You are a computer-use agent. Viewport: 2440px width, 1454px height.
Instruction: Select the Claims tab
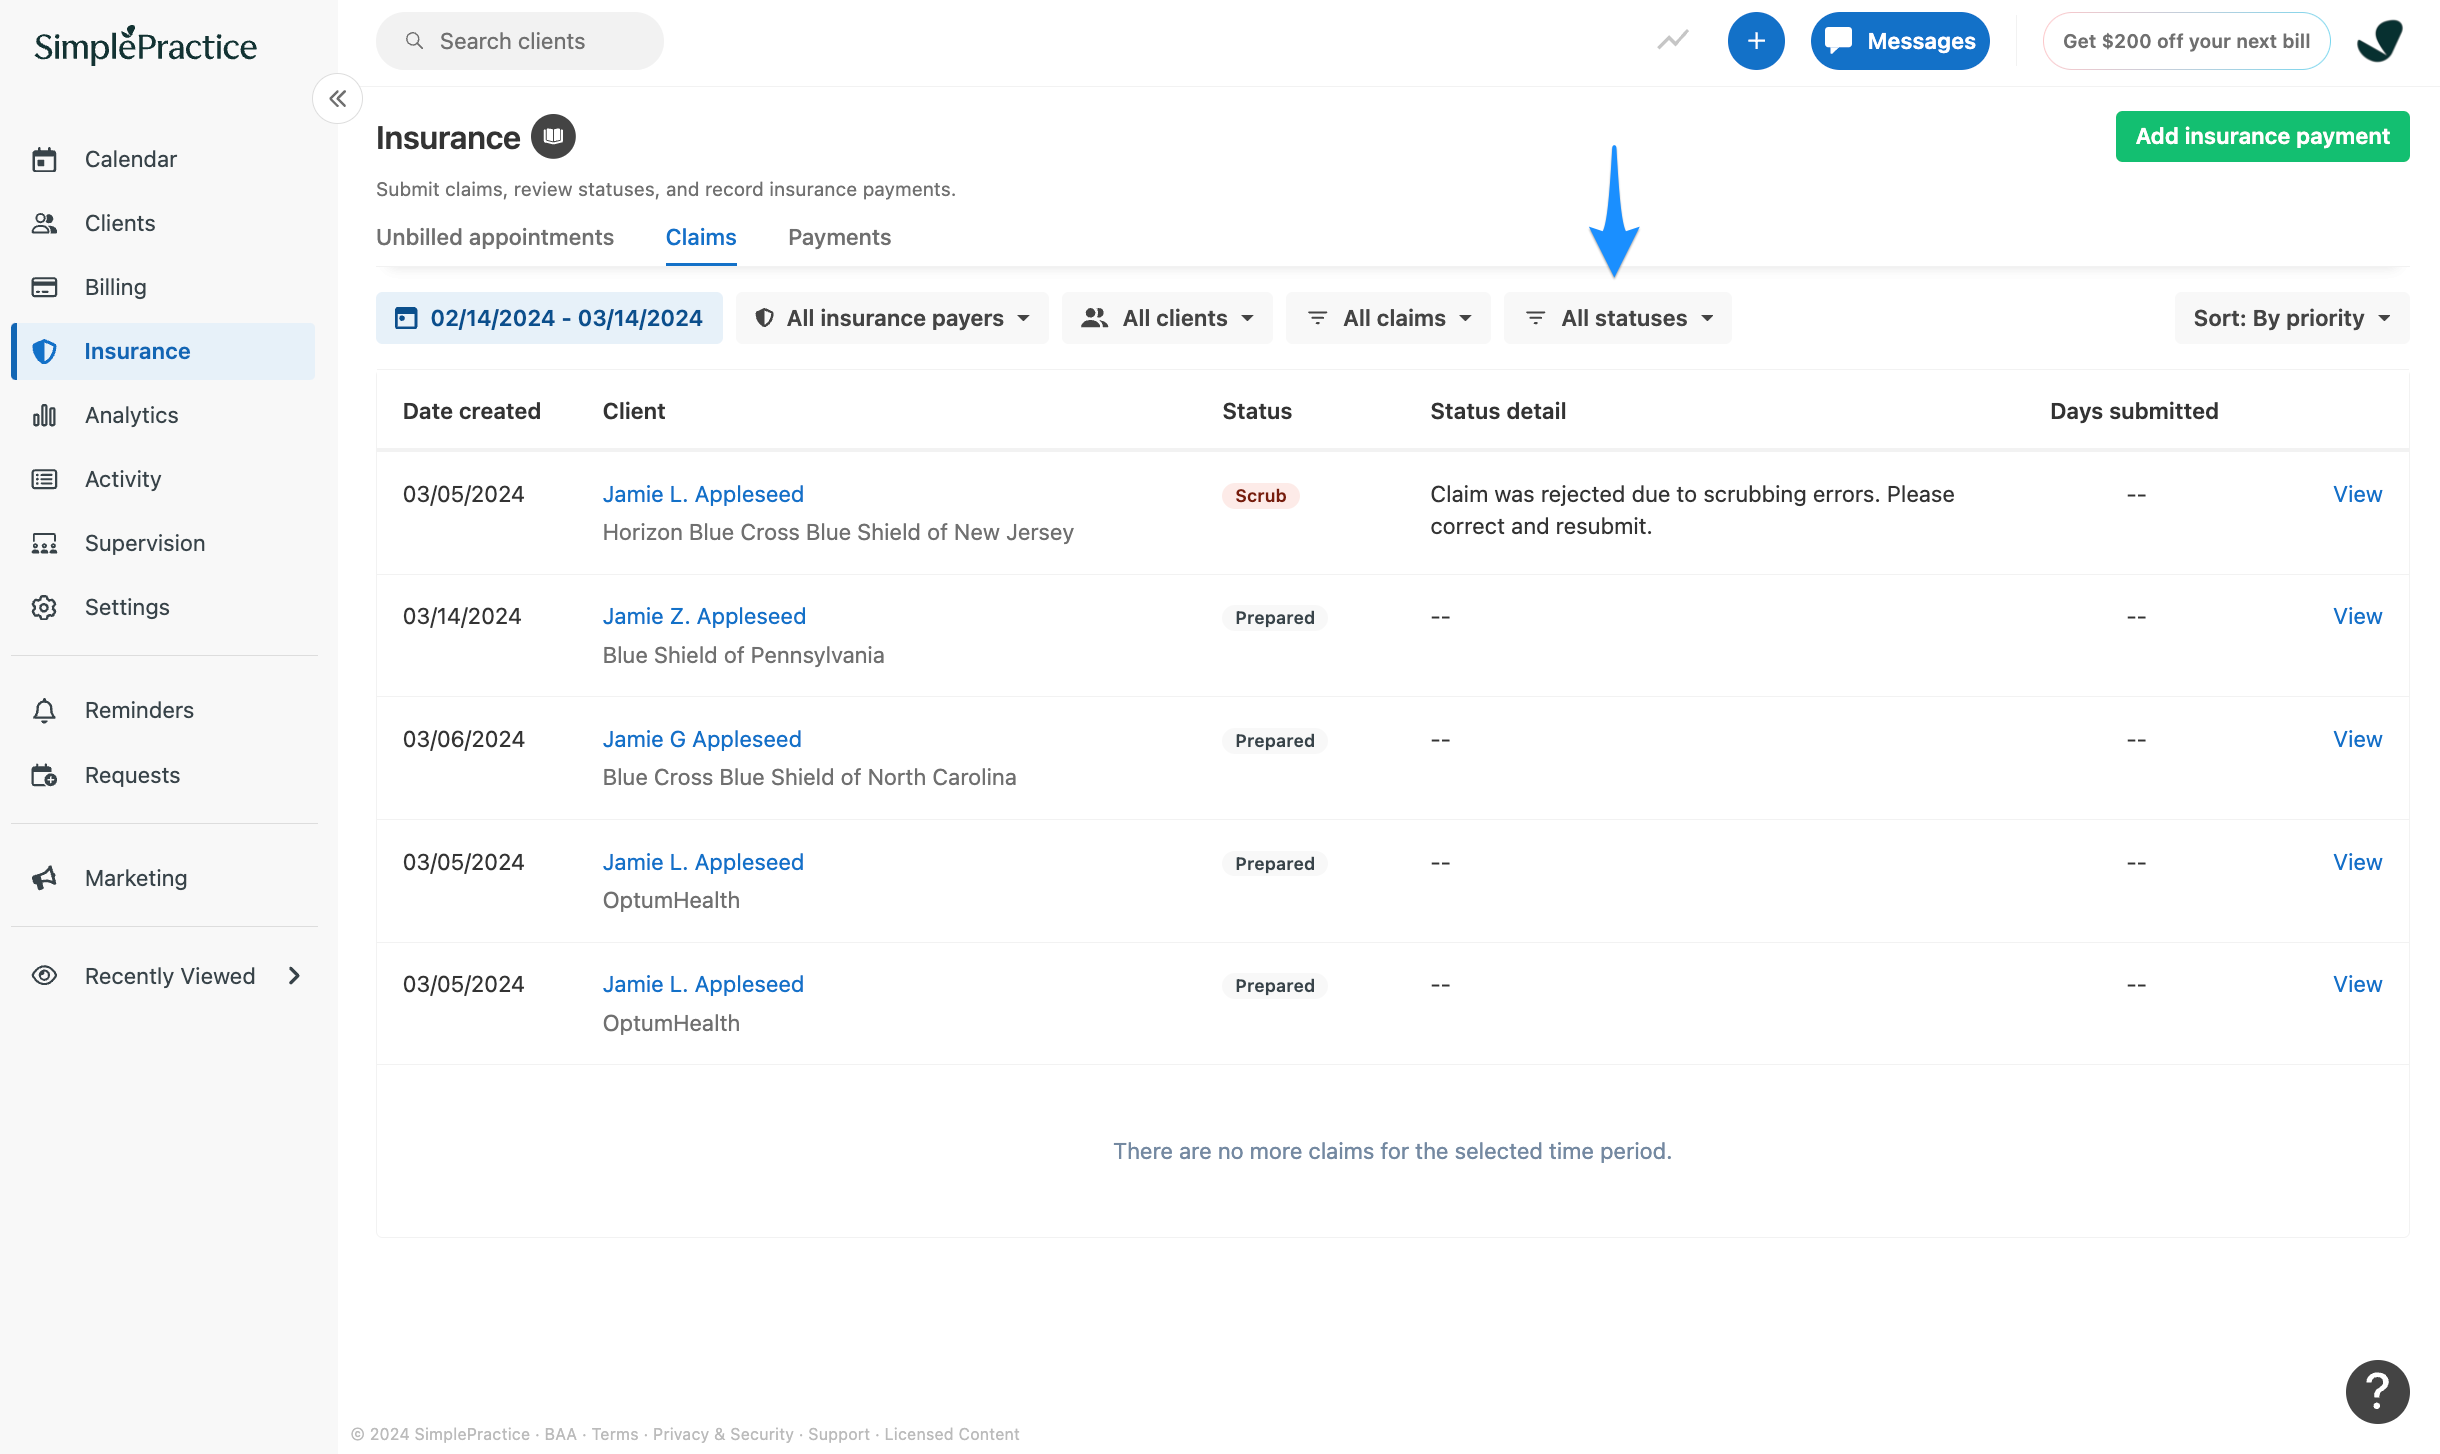[x=701, y=237]
